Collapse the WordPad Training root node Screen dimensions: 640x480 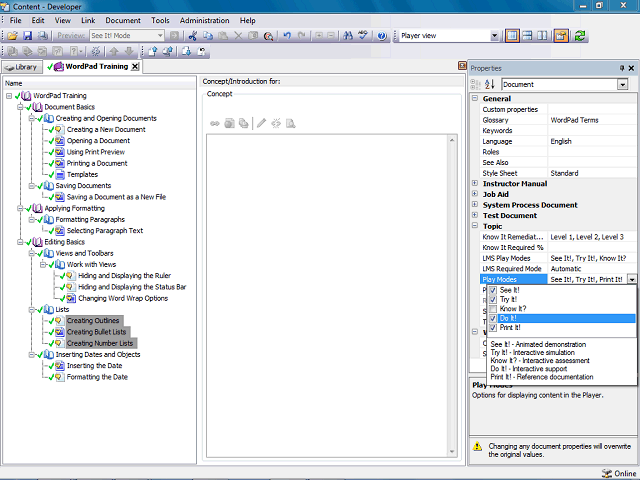click(x=9, y=96)
